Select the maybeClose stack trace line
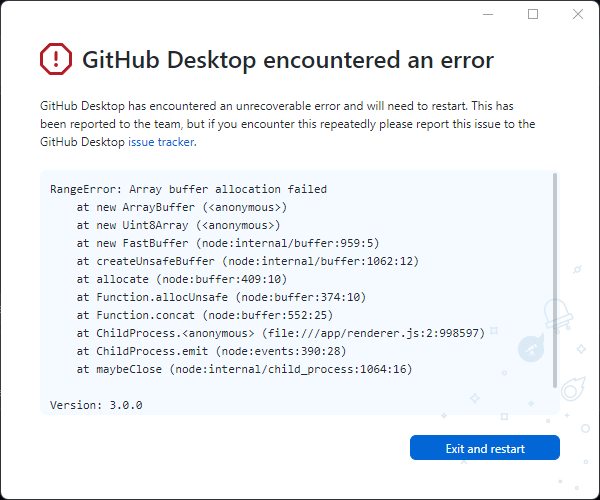The width and height of the screenshot is (600, 500). click(246, 369)
